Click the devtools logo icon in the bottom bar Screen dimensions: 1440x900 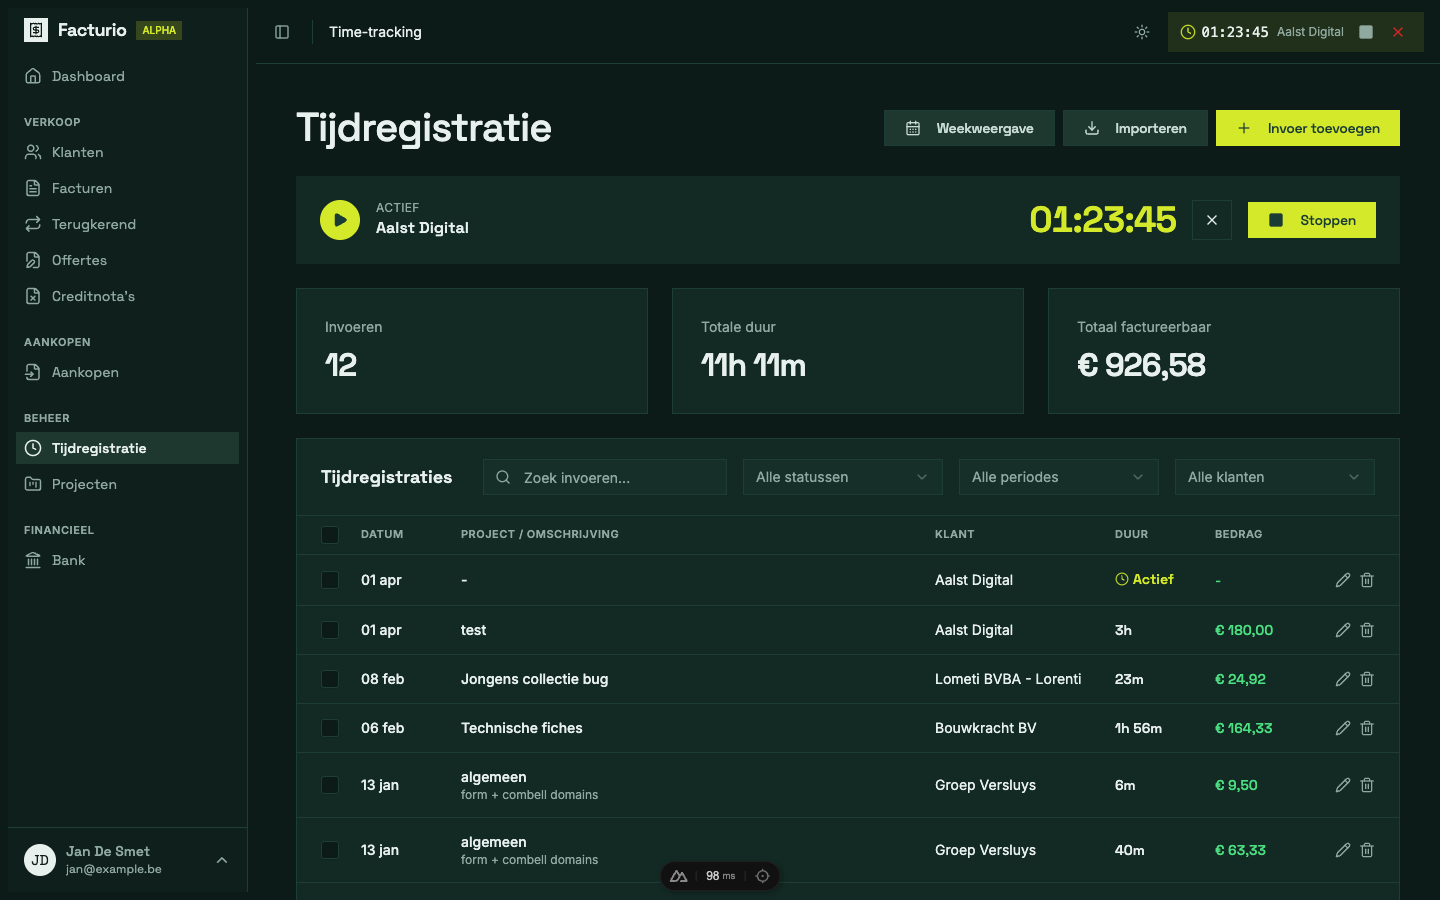tap(679, 876)
